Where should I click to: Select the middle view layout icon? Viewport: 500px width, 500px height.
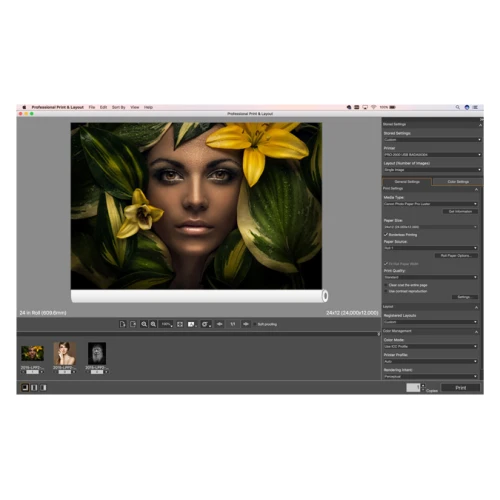tap(34, 387)
